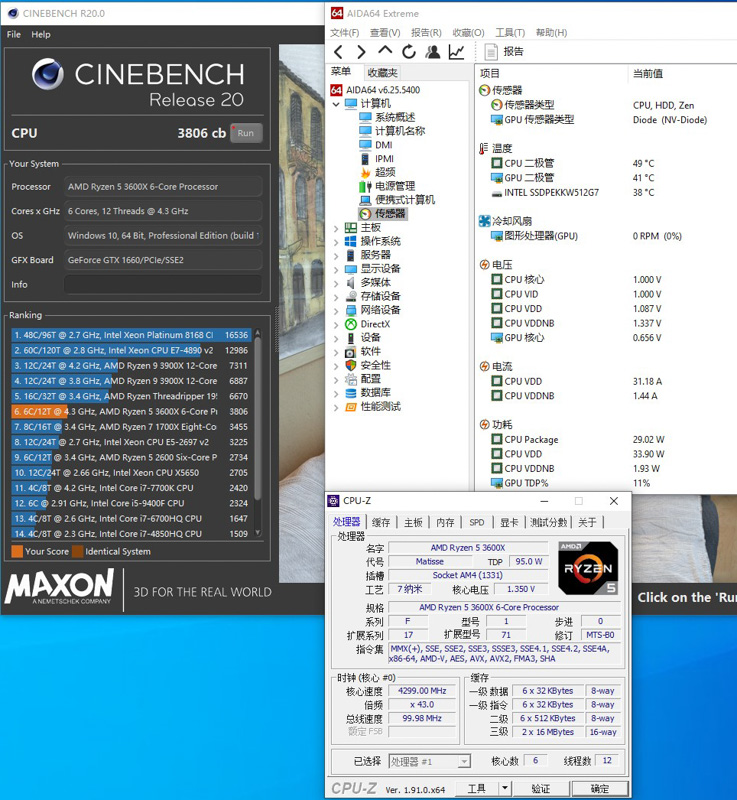Click 数据库 database icon in tree

tap(350, 393)
